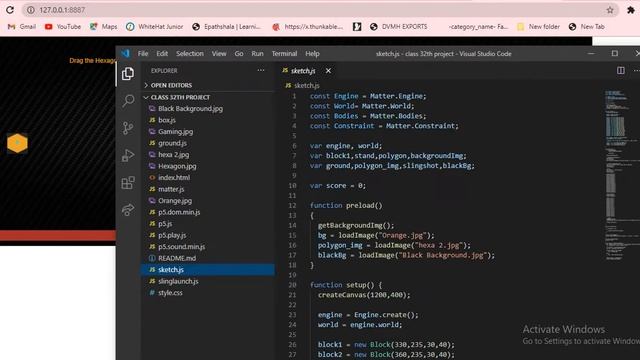Open Source Control view in activity bar

(128, 128)
